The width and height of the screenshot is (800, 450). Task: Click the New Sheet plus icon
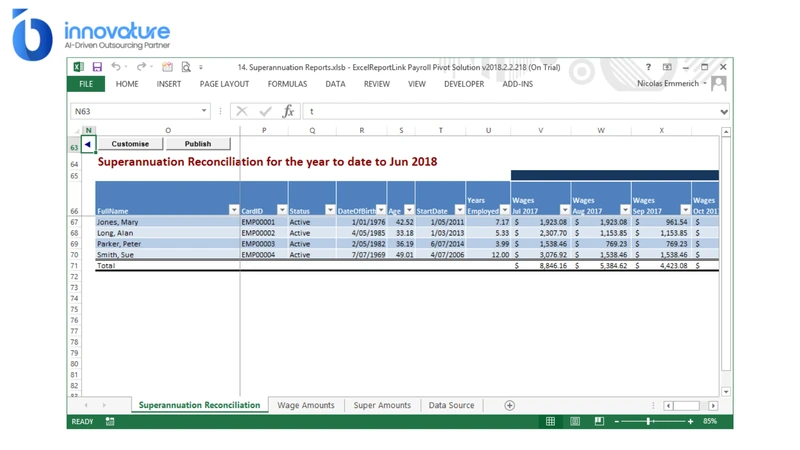click(509, 405)
